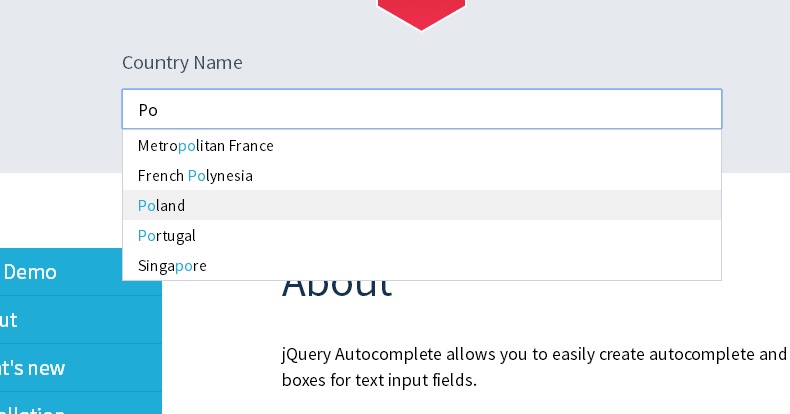Click the word 'France' in first suggestion
The height and width of the screenshot is (414, 790).
click(x=251, y=146)
